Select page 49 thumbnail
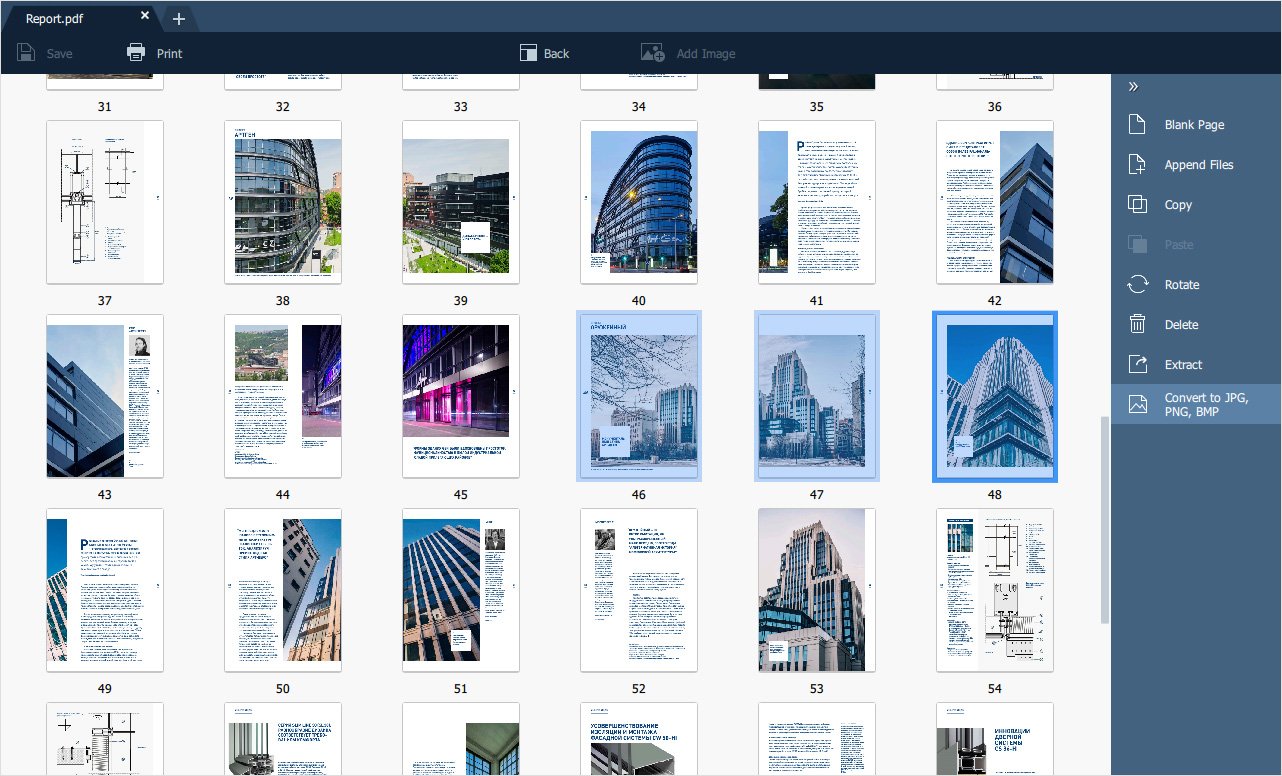This screenshot has height=776, width=1282. point(105,590)
